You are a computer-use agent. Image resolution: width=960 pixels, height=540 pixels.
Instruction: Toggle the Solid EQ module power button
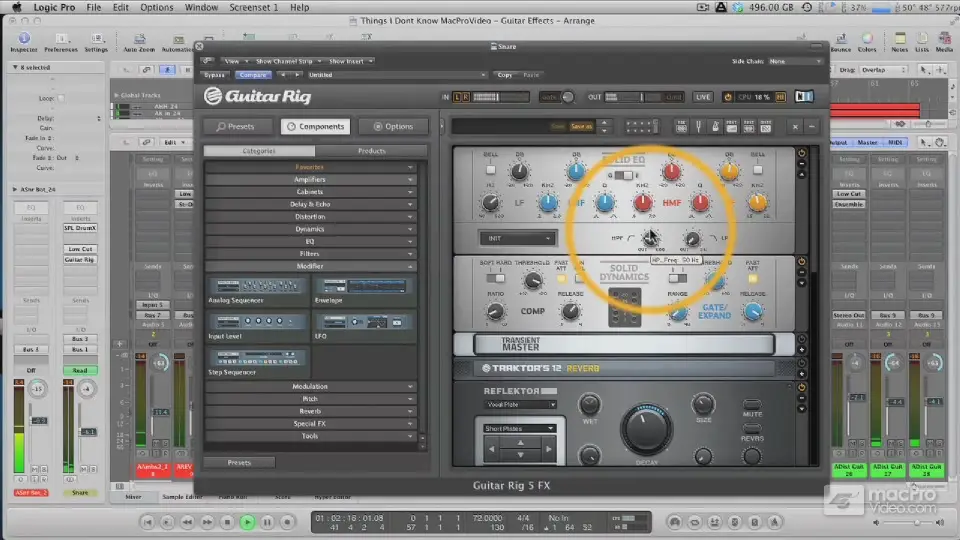point(801,153)
